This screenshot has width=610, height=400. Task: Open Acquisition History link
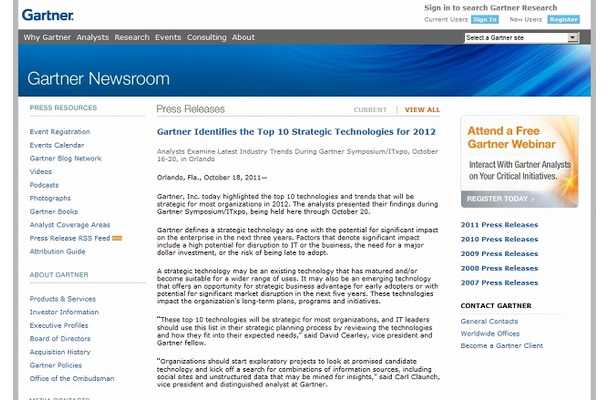pos(60,352)
